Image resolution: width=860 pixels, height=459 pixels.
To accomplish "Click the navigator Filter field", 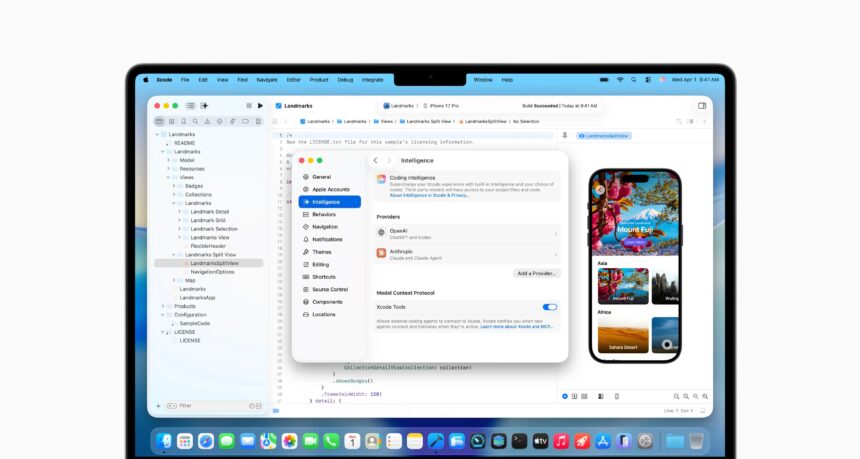I will (210, 406).
